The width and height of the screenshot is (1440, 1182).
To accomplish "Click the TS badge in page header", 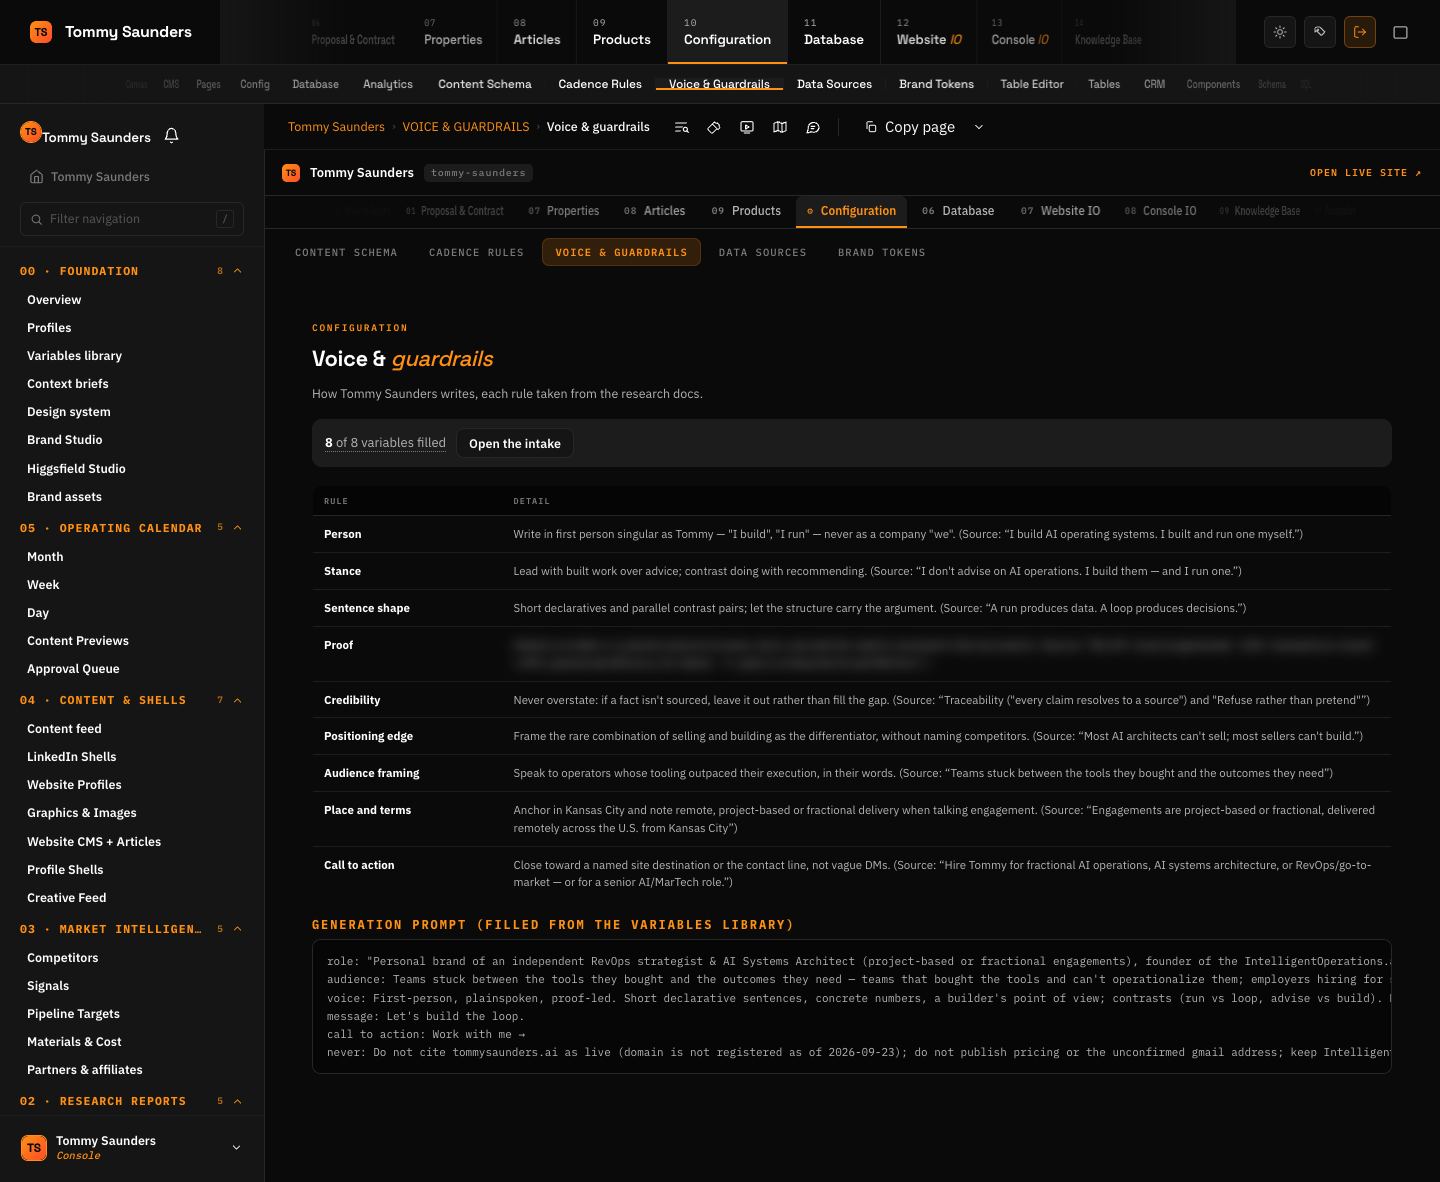I will coord(291,173).
